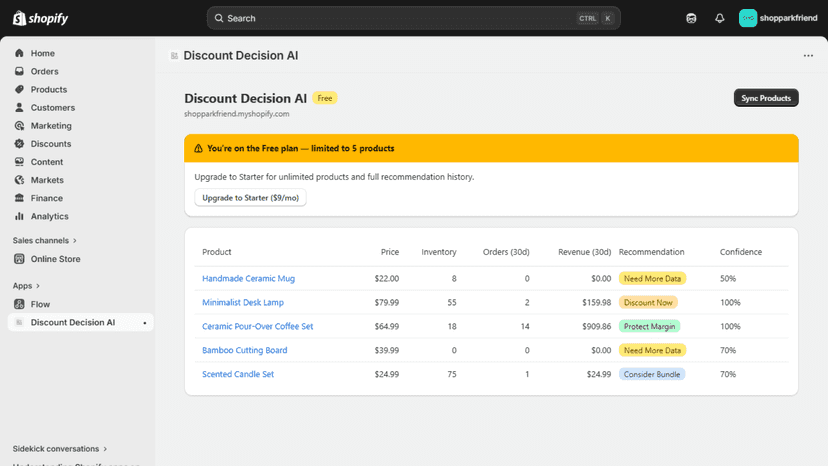Open the shopparkfriend account menu

coord(778,18)
